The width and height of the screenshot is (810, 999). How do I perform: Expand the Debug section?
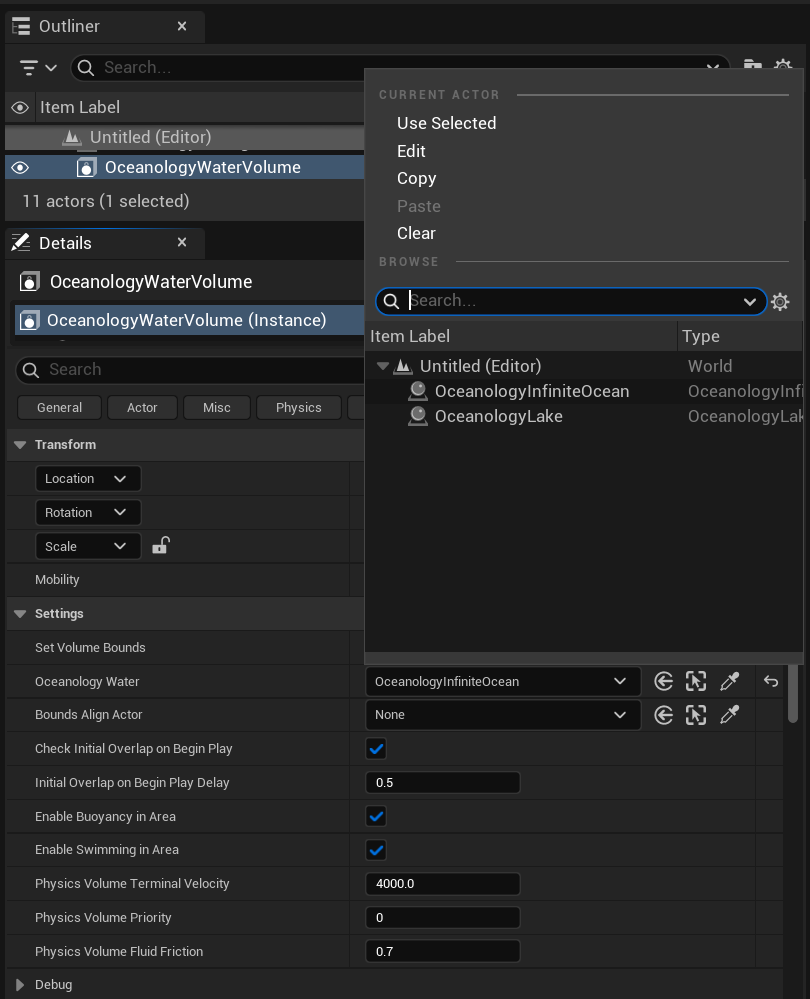pos(20,985)
